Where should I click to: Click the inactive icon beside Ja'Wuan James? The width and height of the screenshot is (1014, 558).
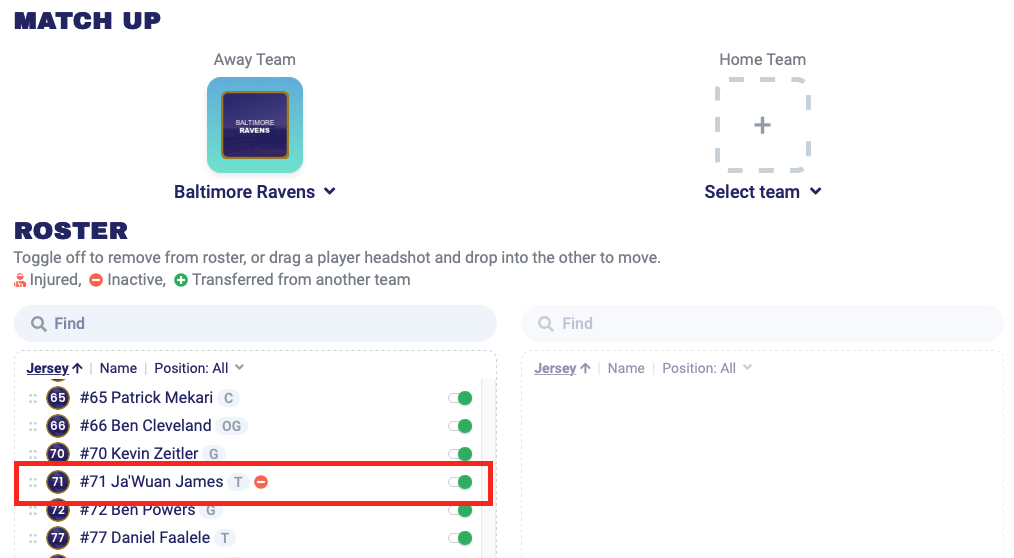click(x=261, y=482)
